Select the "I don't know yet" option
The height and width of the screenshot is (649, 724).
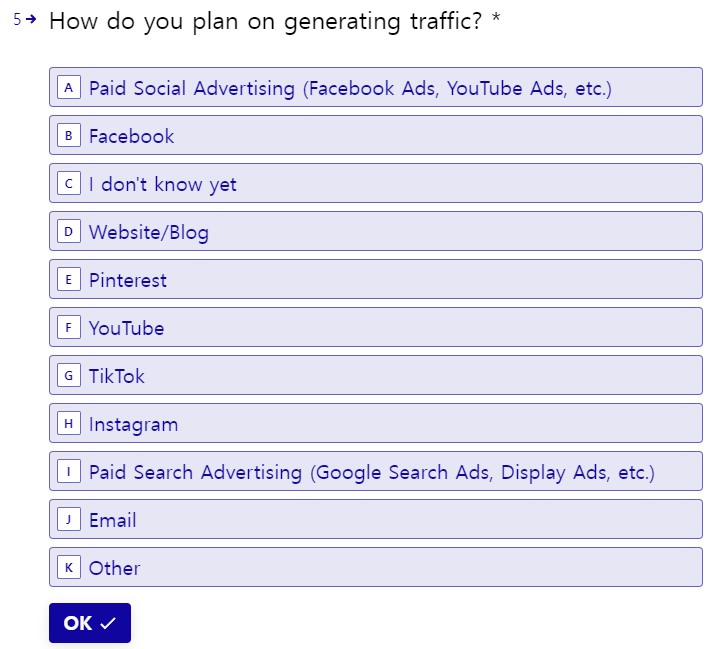click(x=376, y=183)
